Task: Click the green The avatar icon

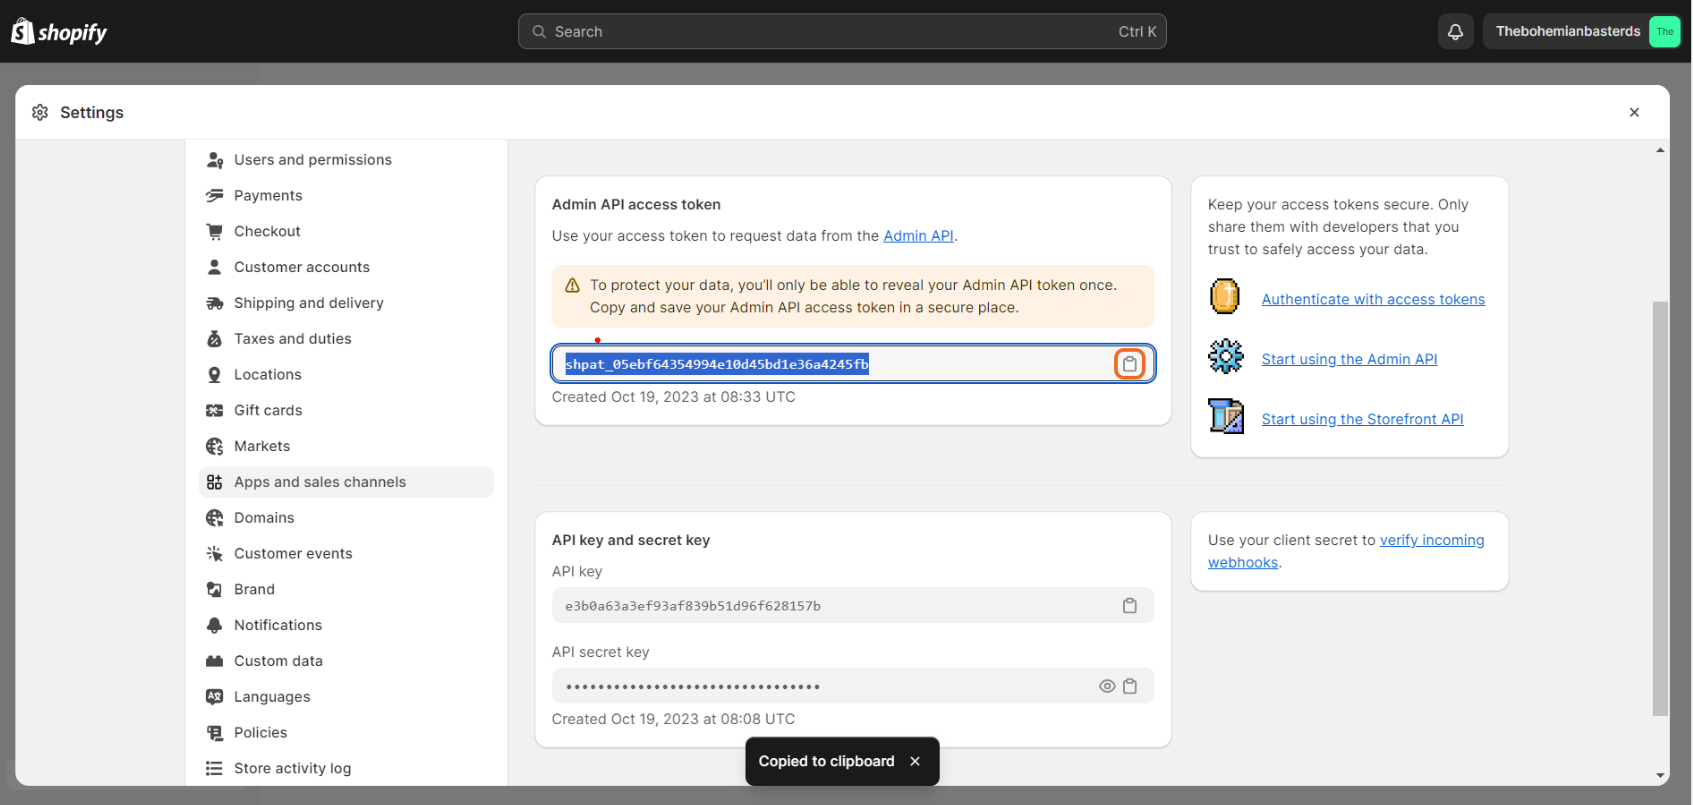Action: [1664, 32]
